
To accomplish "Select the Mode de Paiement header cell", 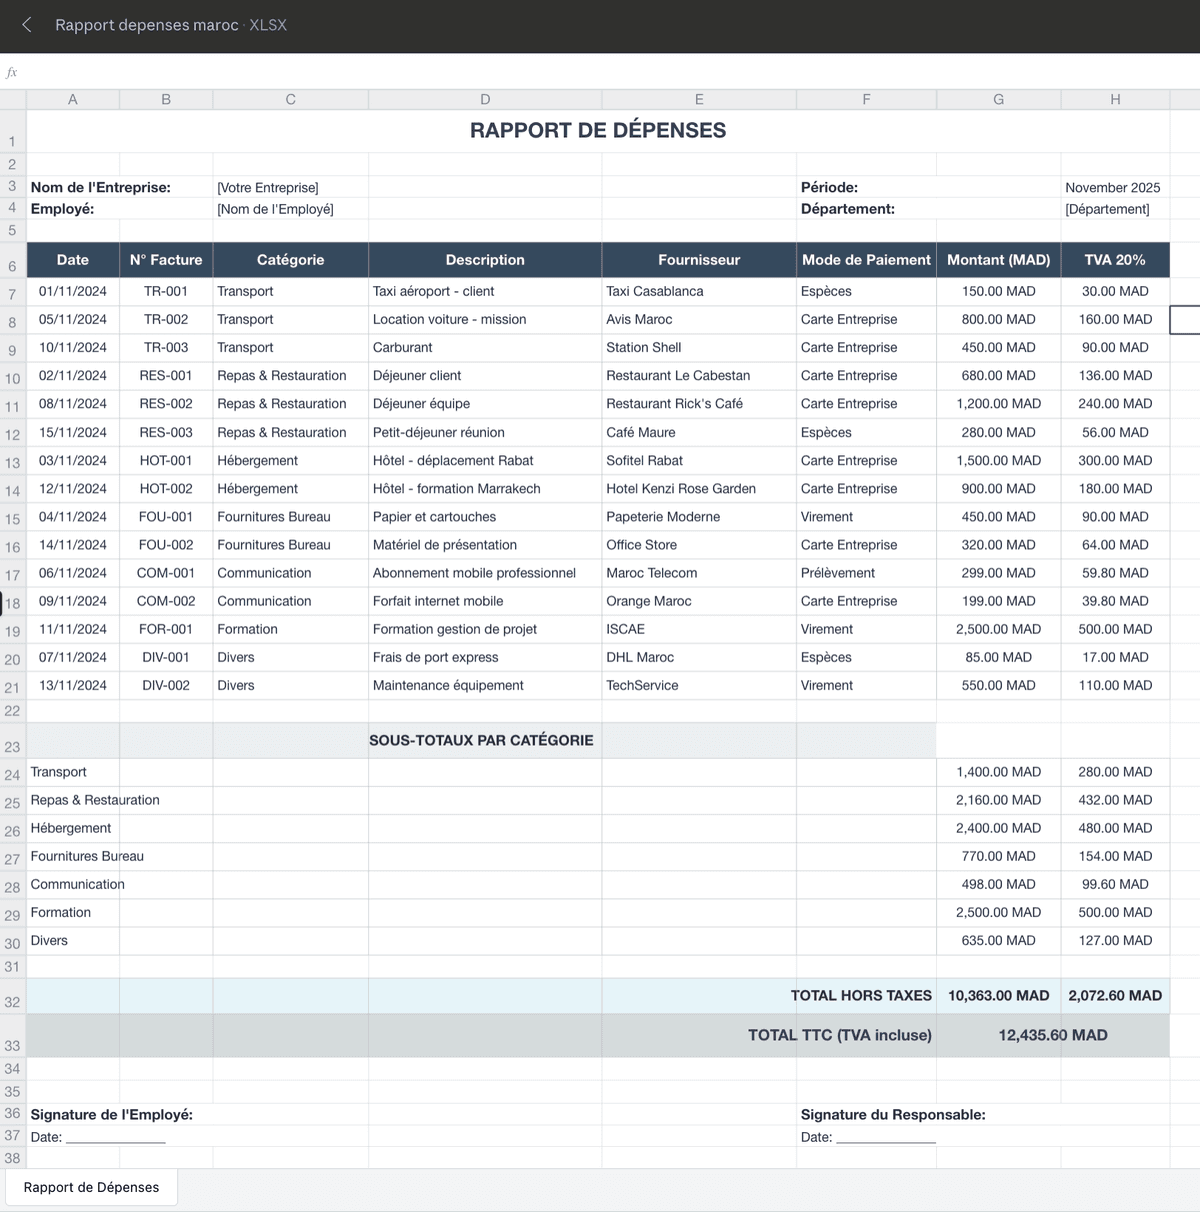I will 866,260.
